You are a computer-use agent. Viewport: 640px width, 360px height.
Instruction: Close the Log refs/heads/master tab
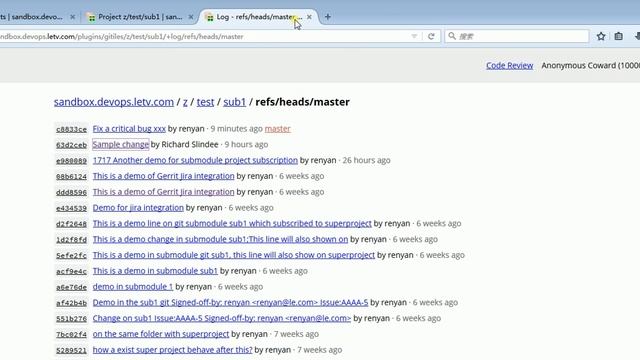(x=309, y=17)
